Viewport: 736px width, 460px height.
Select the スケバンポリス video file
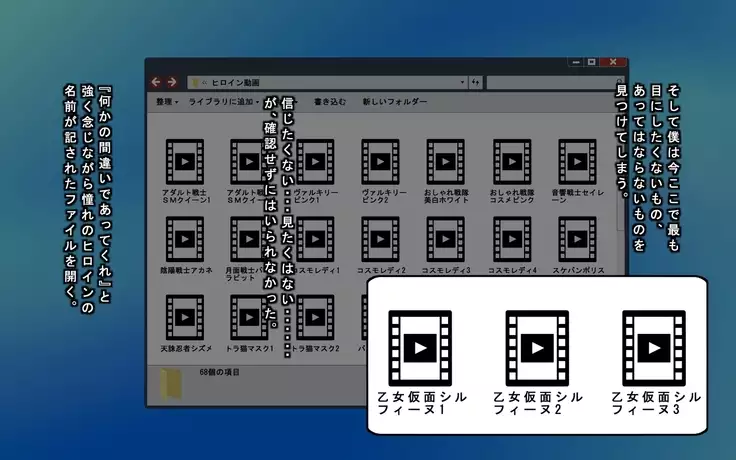(x=577, y=239)
